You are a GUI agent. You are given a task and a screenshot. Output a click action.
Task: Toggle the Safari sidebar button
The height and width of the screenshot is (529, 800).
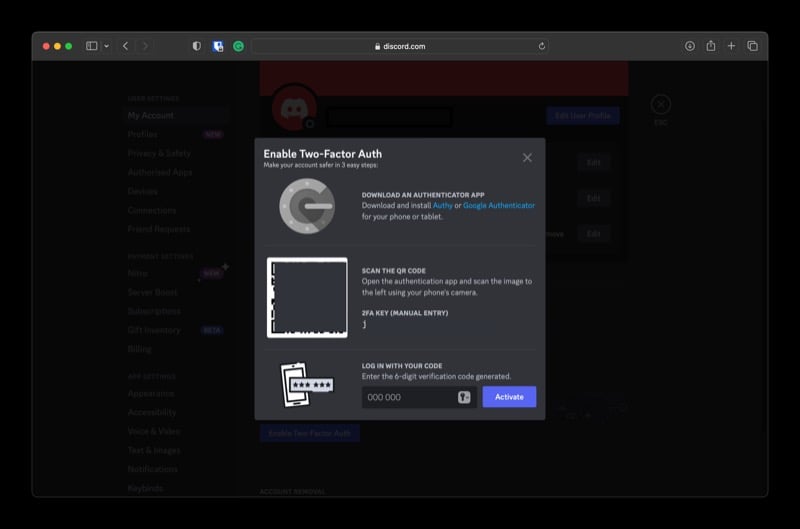click(x=91, y=46)
